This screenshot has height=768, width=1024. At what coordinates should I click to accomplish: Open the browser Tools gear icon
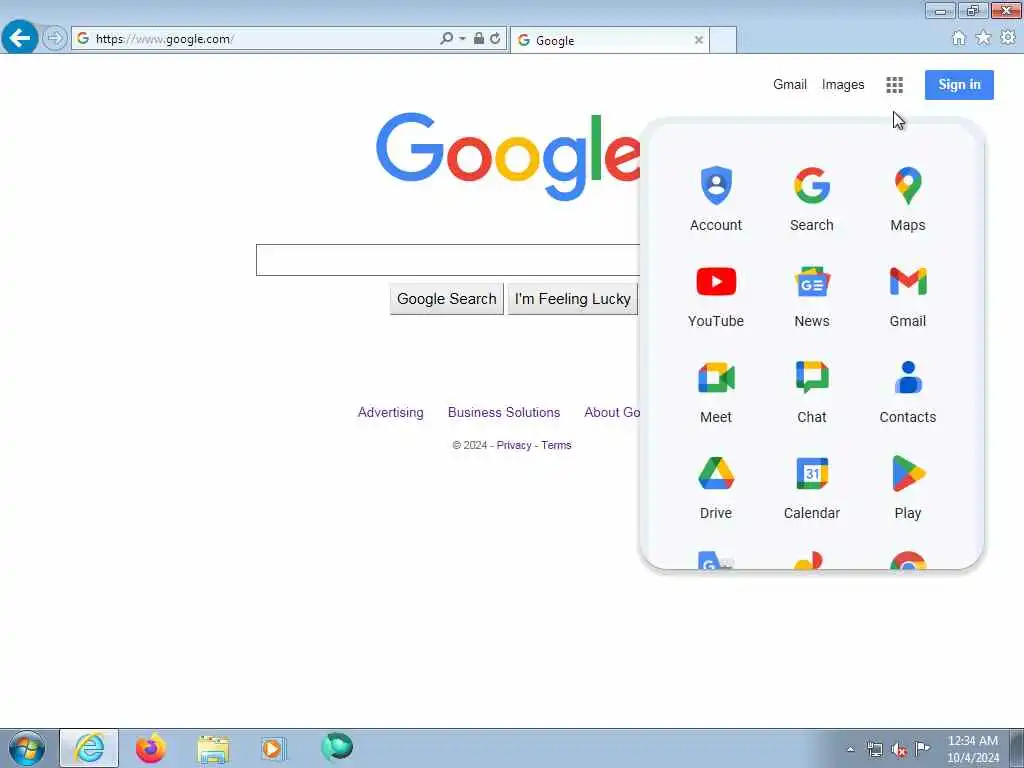[x=1008, y=38]
